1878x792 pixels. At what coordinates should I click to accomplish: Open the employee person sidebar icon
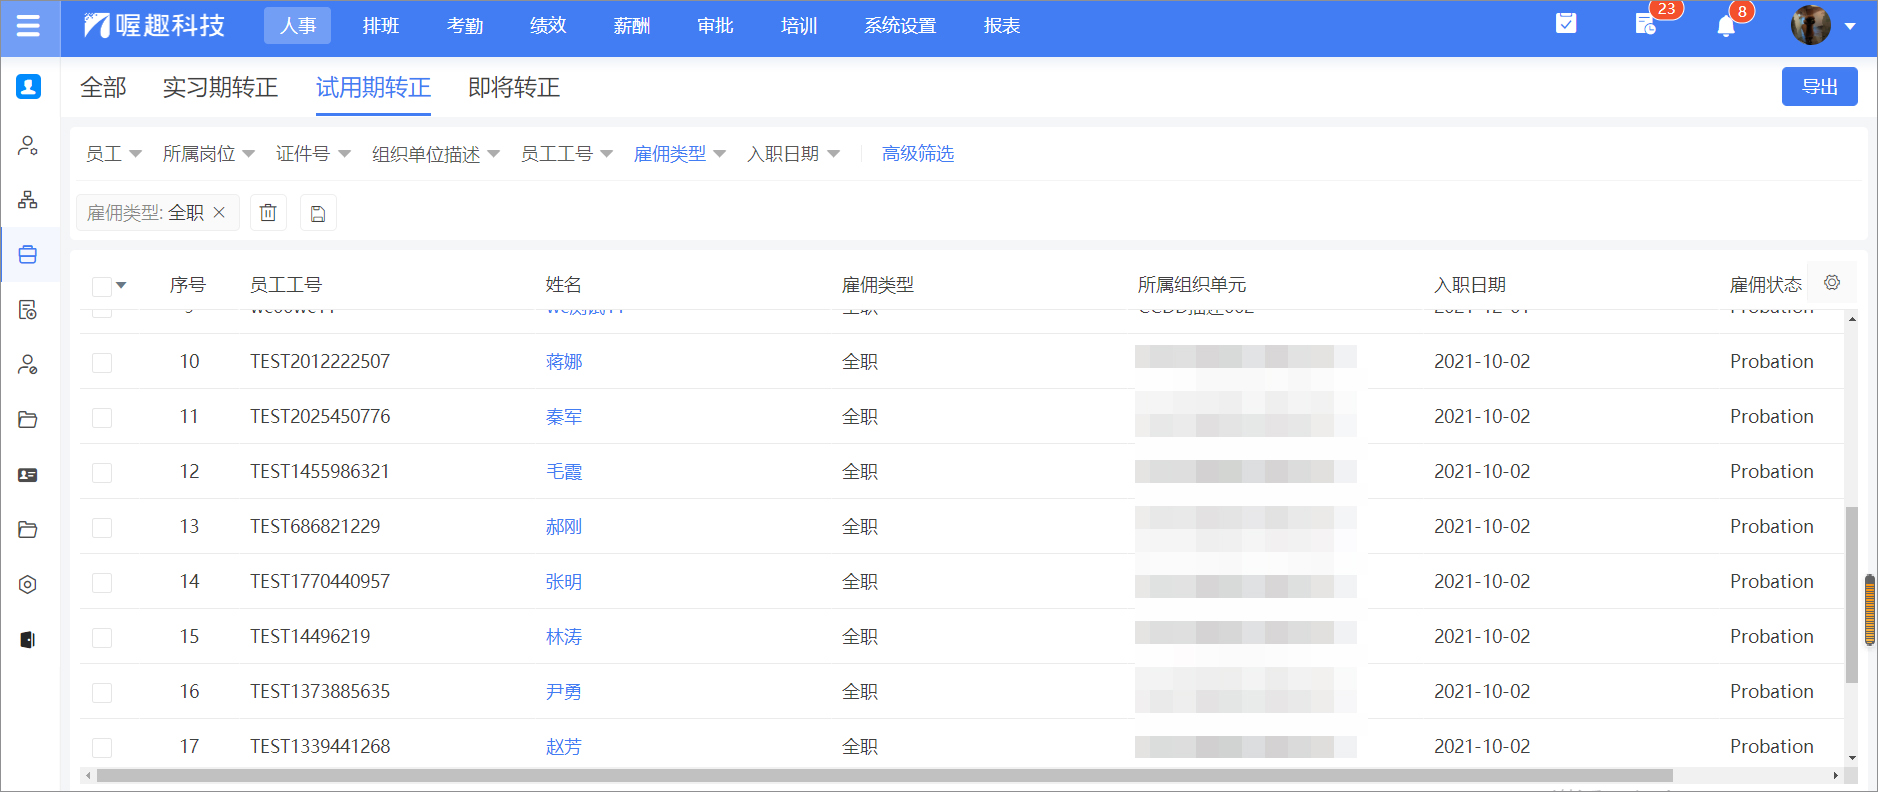[28, 146]
